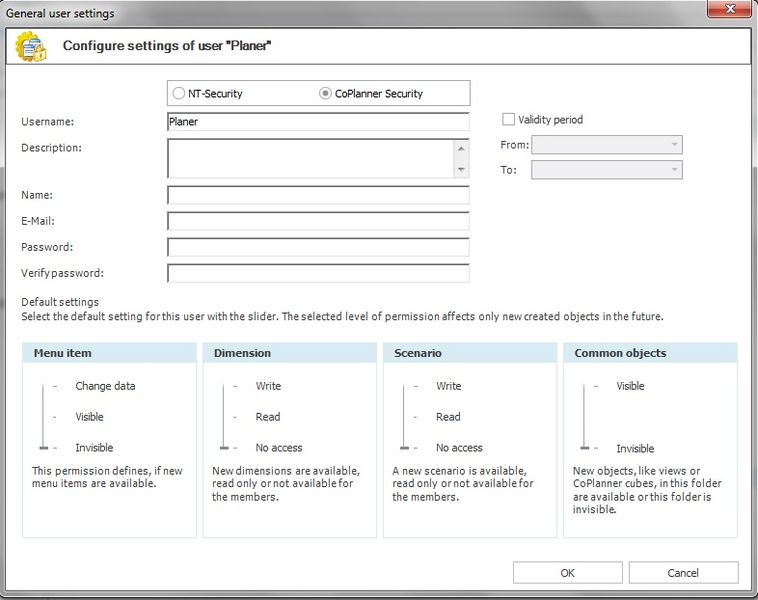
Task: Click the Description scroll up arrow
Action: (x=461, y=148)
